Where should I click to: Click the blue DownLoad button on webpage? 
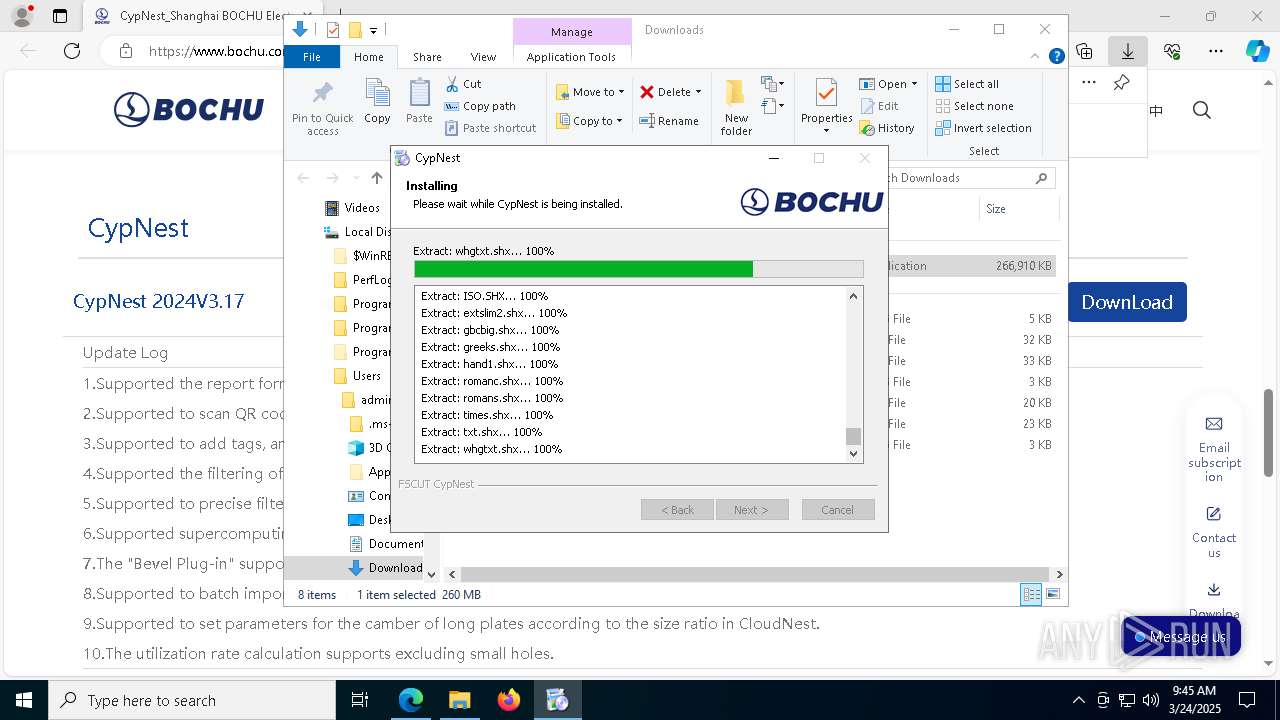click(x=1127, y=302)
